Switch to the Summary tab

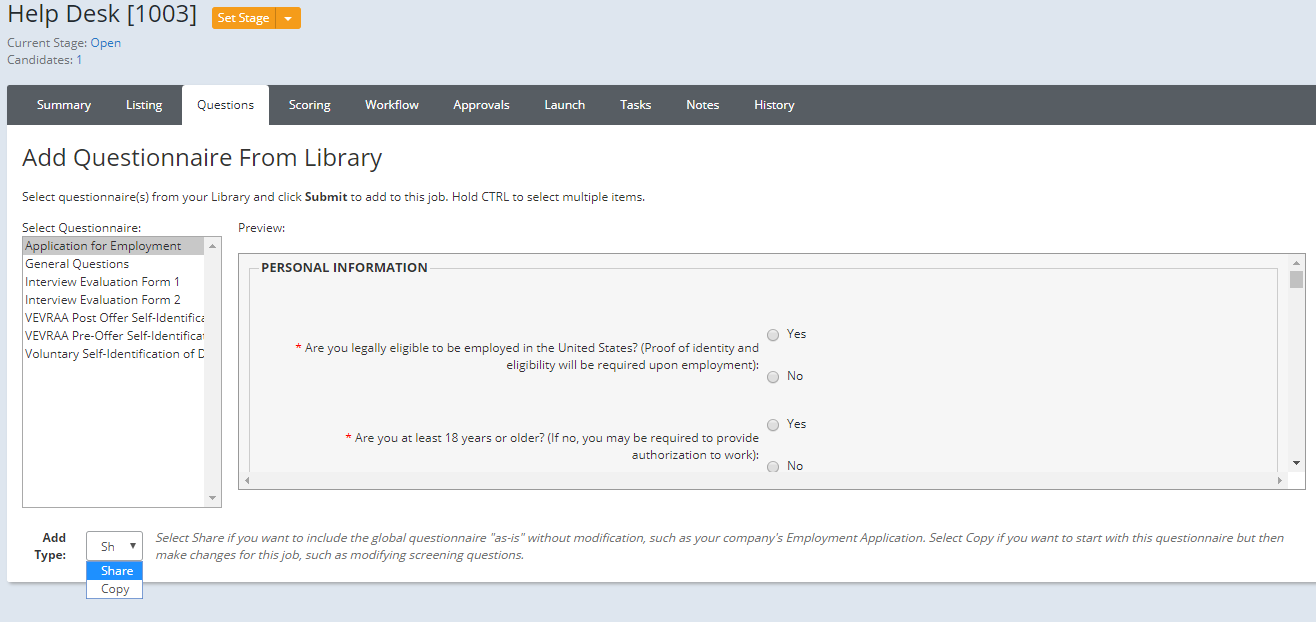pos(64,105)
